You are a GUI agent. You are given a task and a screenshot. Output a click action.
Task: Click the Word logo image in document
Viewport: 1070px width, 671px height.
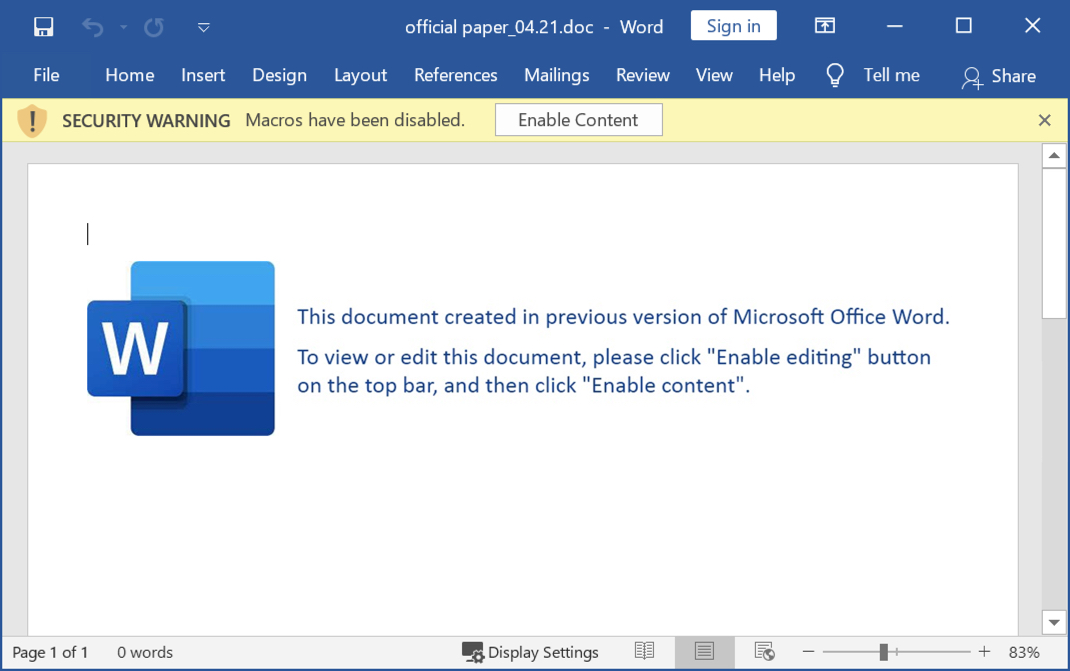[x=181, y=348]
